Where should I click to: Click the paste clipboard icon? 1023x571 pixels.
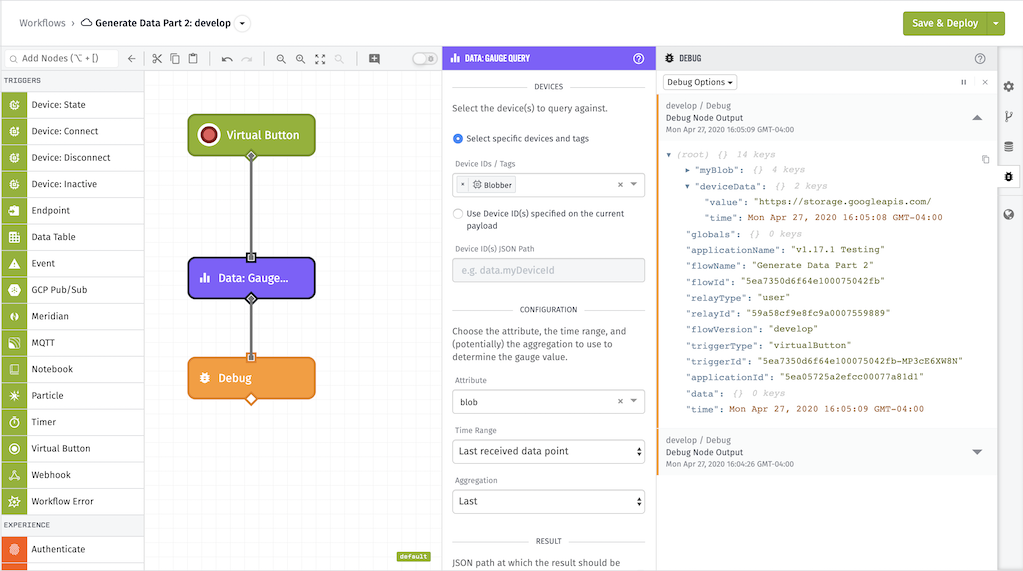tap(193, 59)
